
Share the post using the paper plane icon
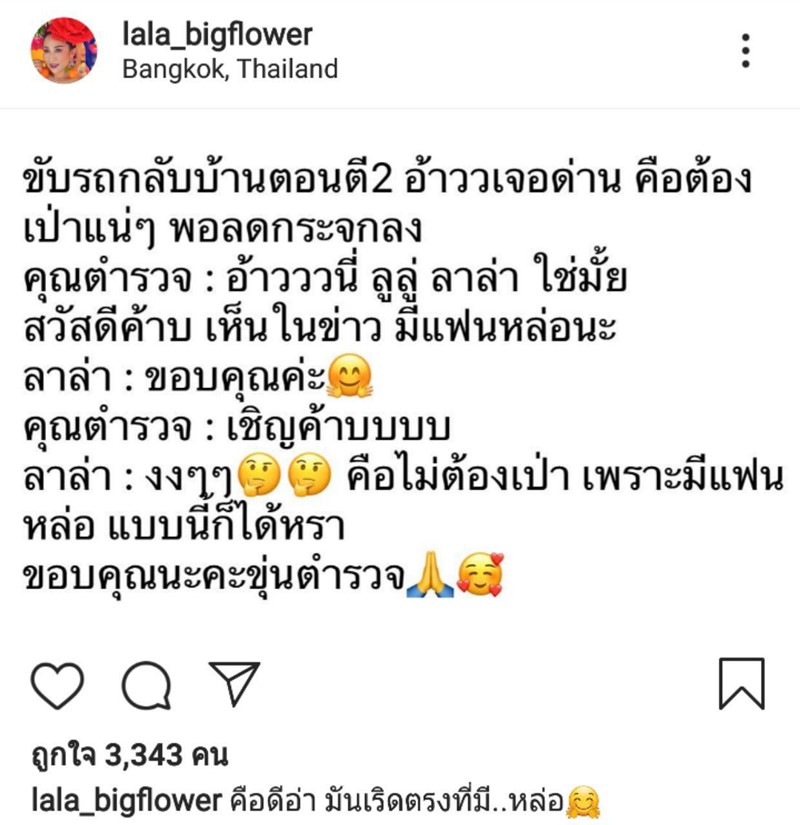pyautogui.click(x=235, y=683)
